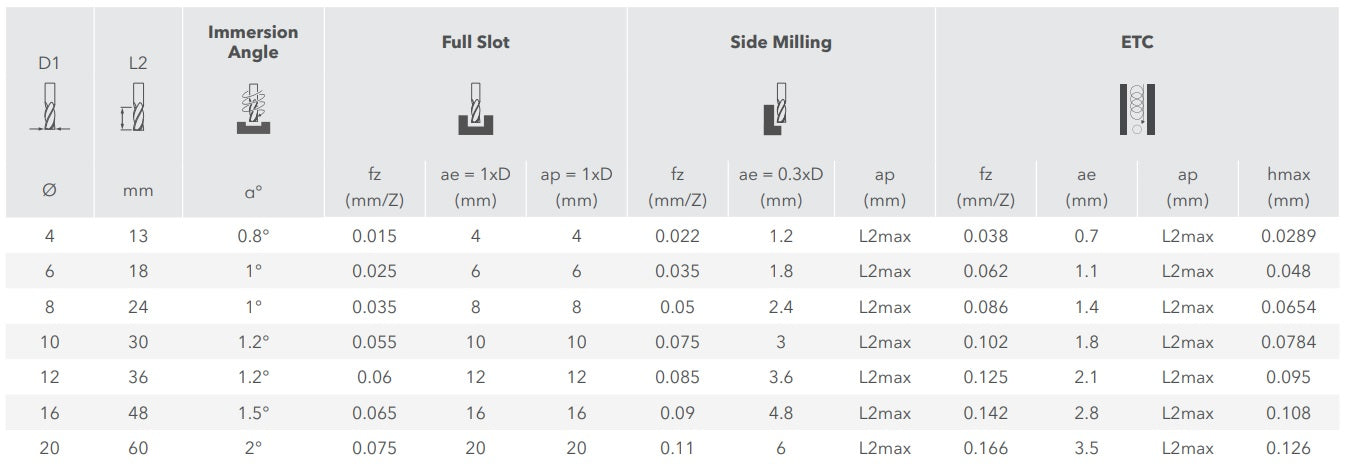Click the ETC trochoidal milling icon
Image resolution: width=1346 pixels, height=476 pixels.
click(1137, 109)
